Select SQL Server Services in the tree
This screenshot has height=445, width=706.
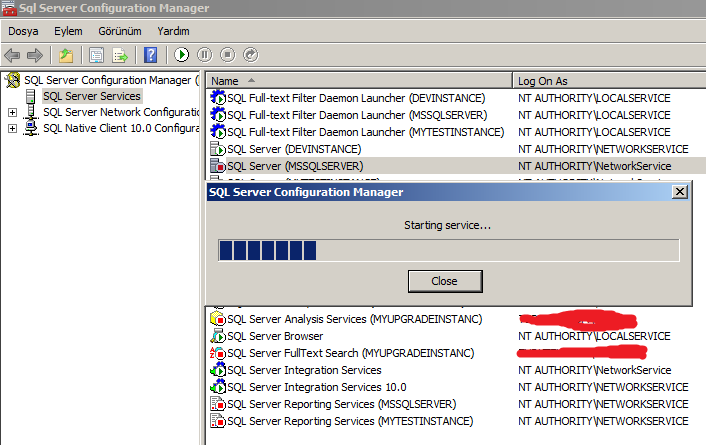tap(91, 96)
